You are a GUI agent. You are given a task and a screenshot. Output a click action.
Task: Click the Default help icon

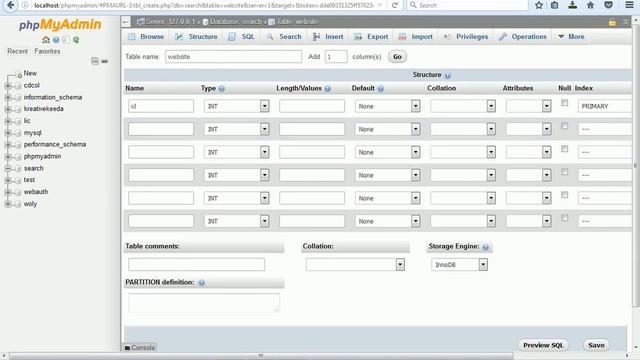[380, 89]
